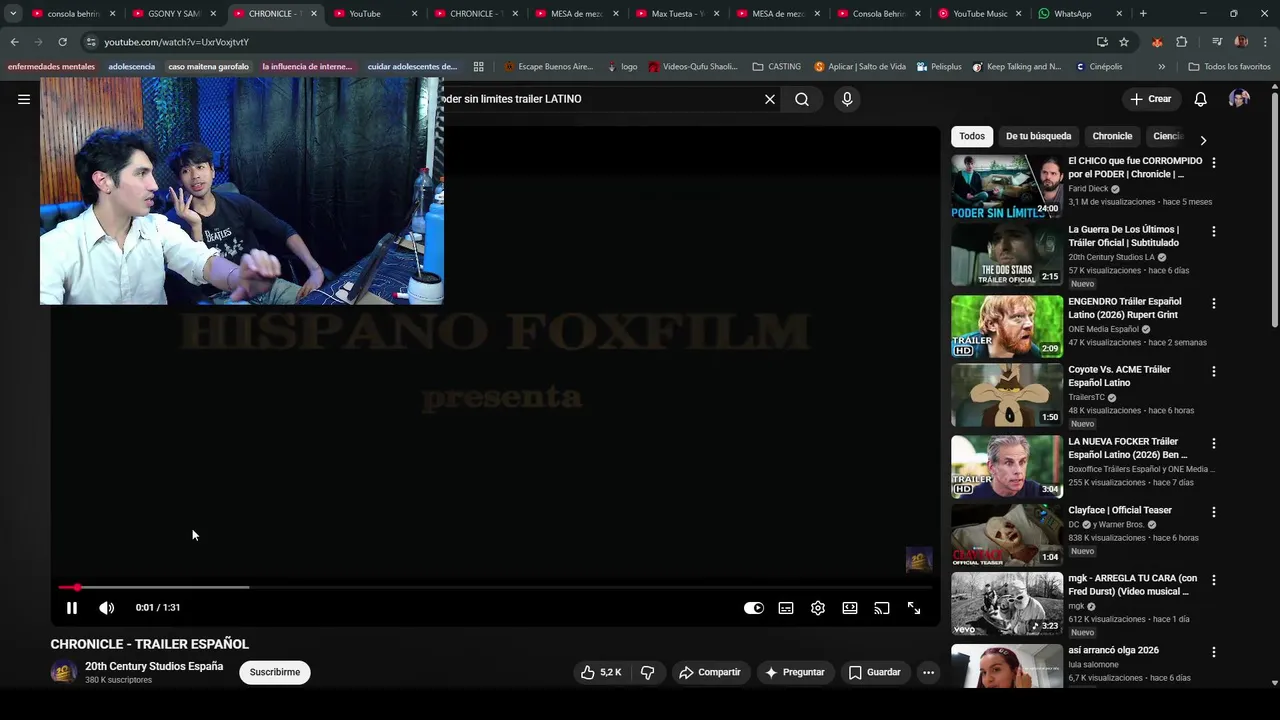Open more actions menu beside Guardar
Screen dimensions: 1280x720
[x=928, y=672]
